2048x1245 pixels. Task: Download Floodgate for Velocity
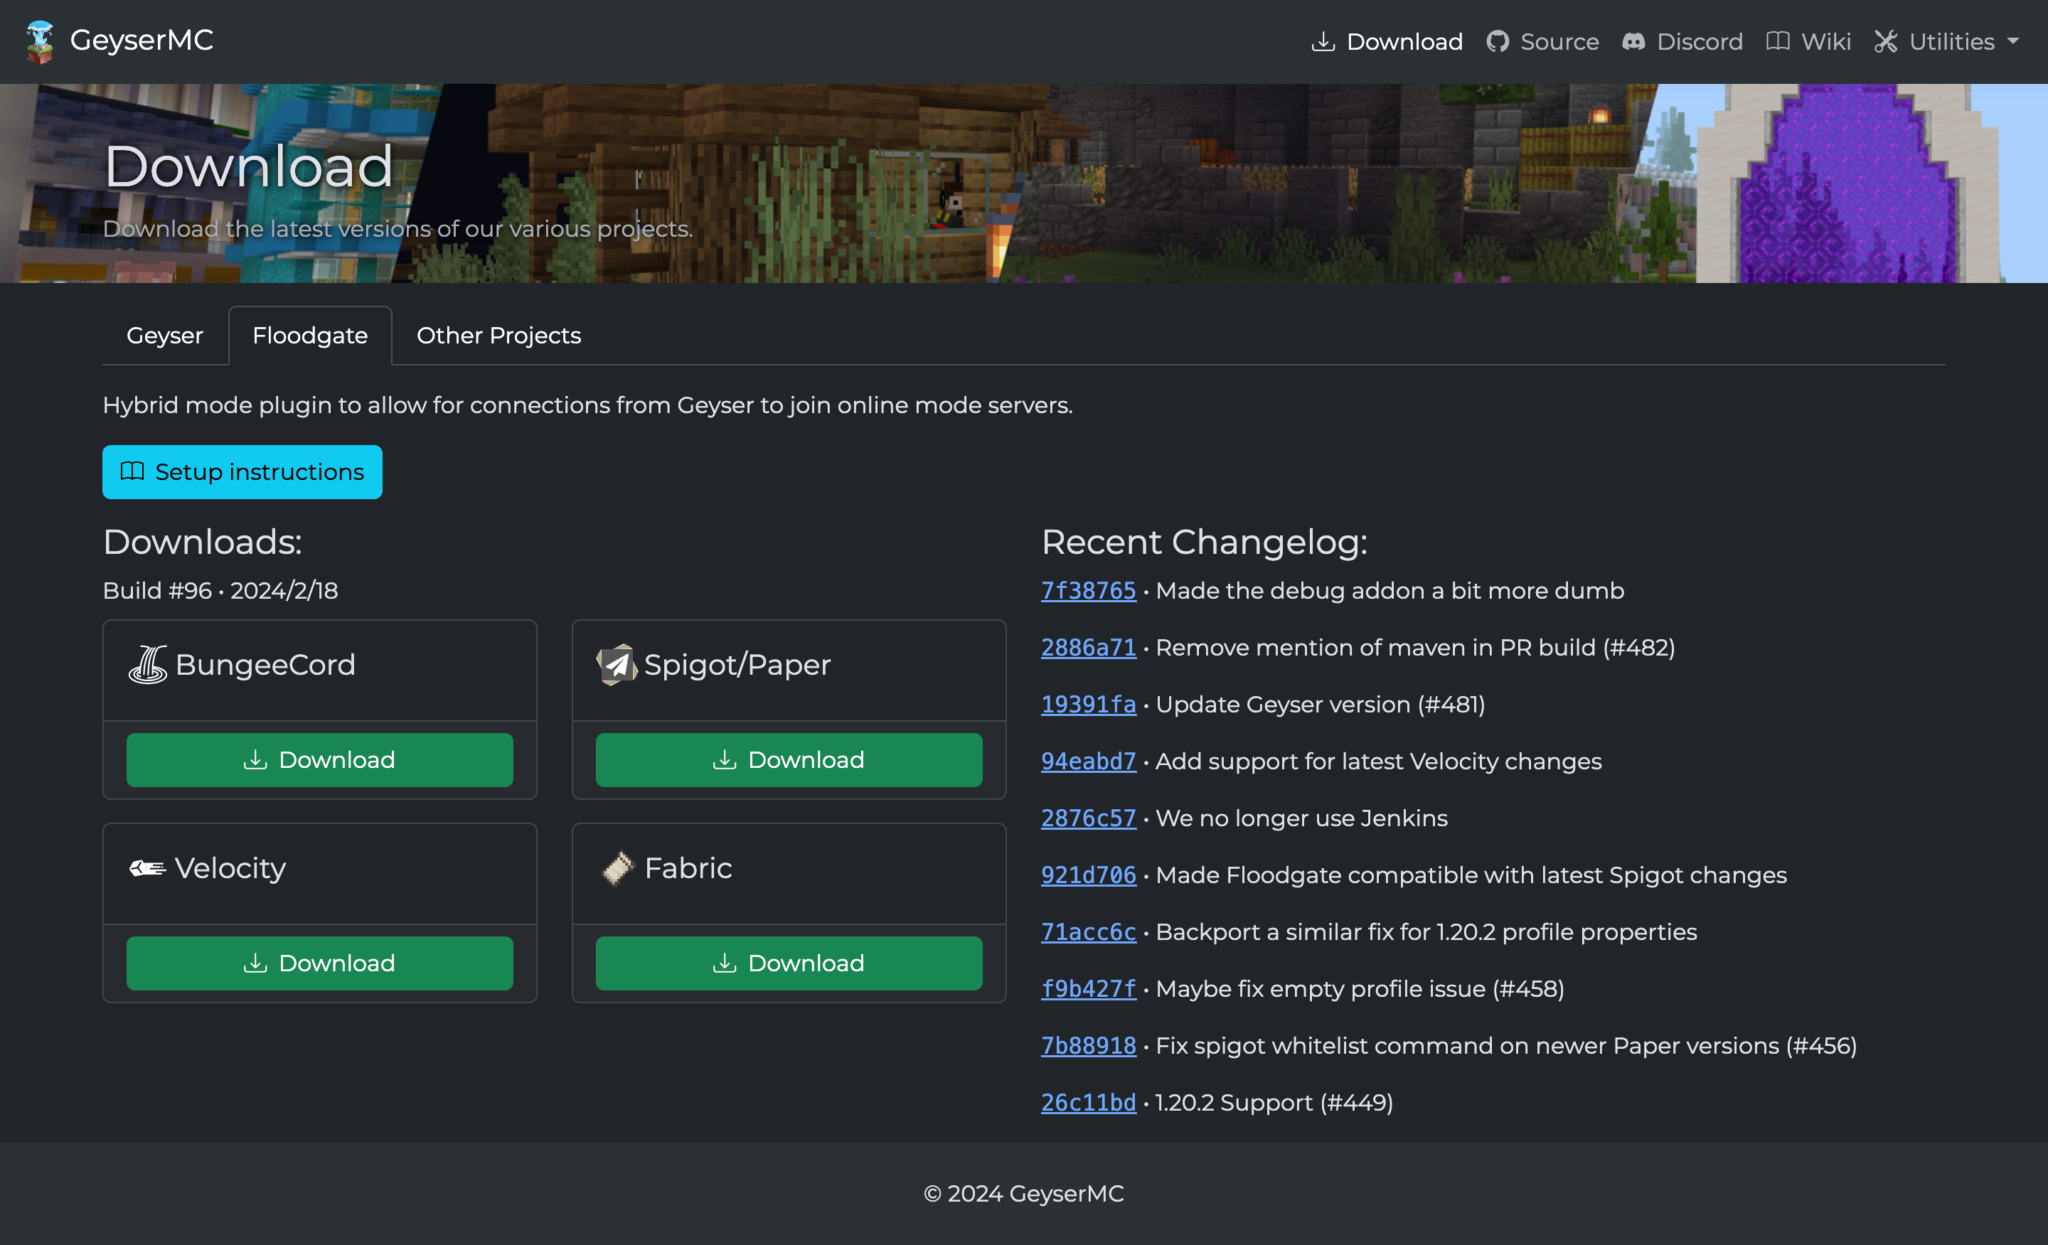(318, 963)
